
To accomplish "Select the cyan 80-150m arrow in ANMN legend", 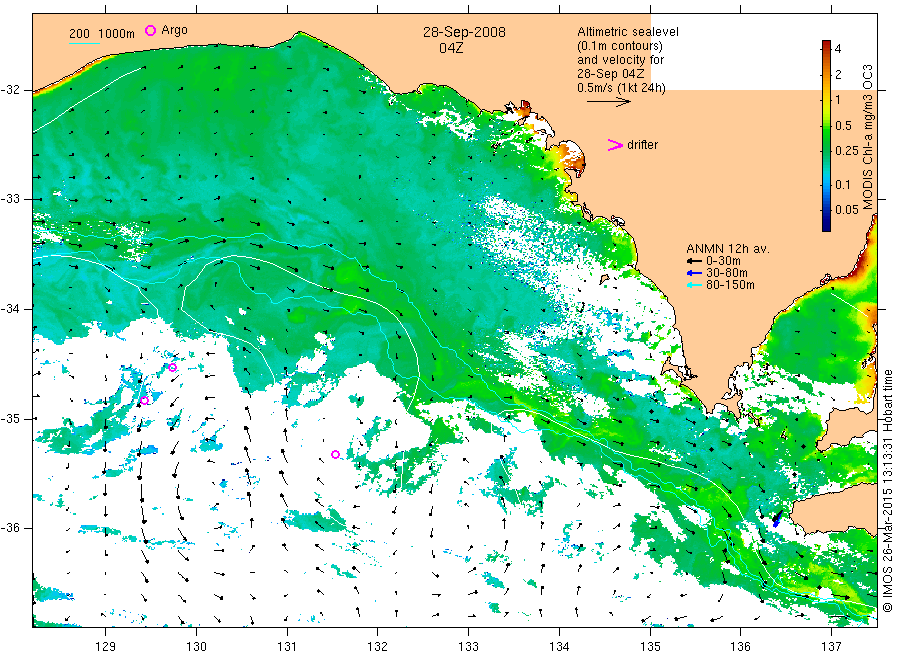I will (695, 285).
